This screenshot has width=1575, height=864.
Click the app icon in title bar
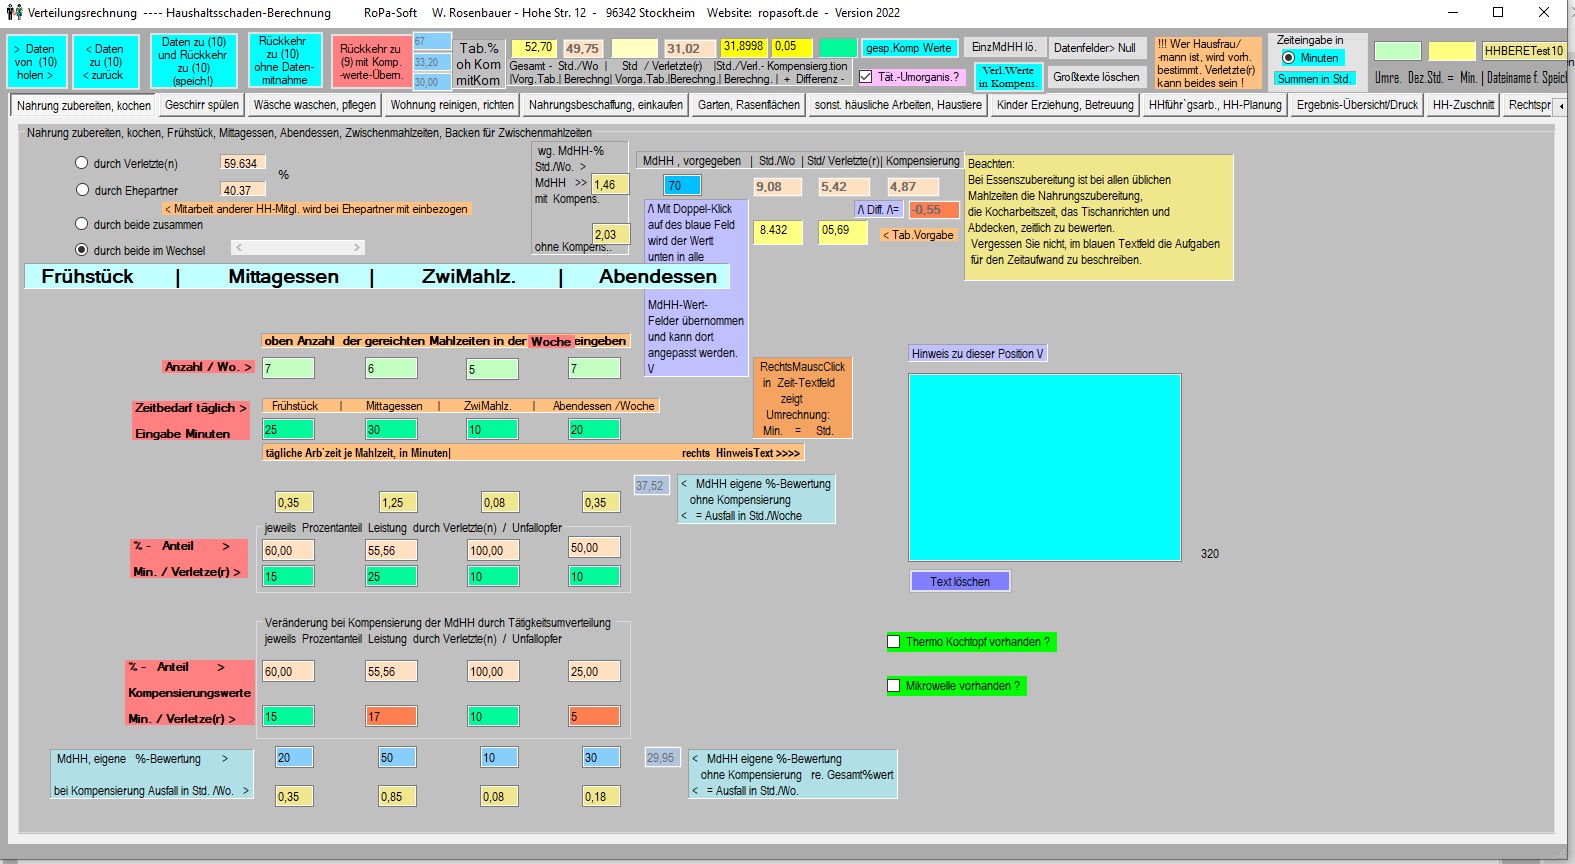[14, 13]
